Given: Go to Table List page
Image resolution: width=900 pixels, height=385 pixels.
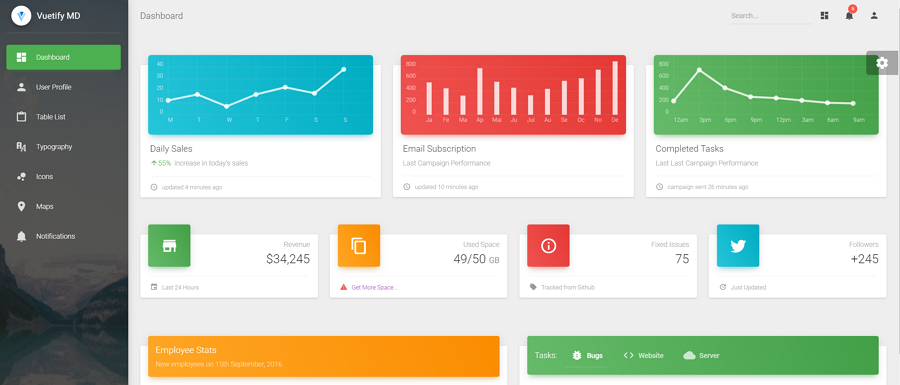Looking at the screenshot, I should [x=64, y=117].
